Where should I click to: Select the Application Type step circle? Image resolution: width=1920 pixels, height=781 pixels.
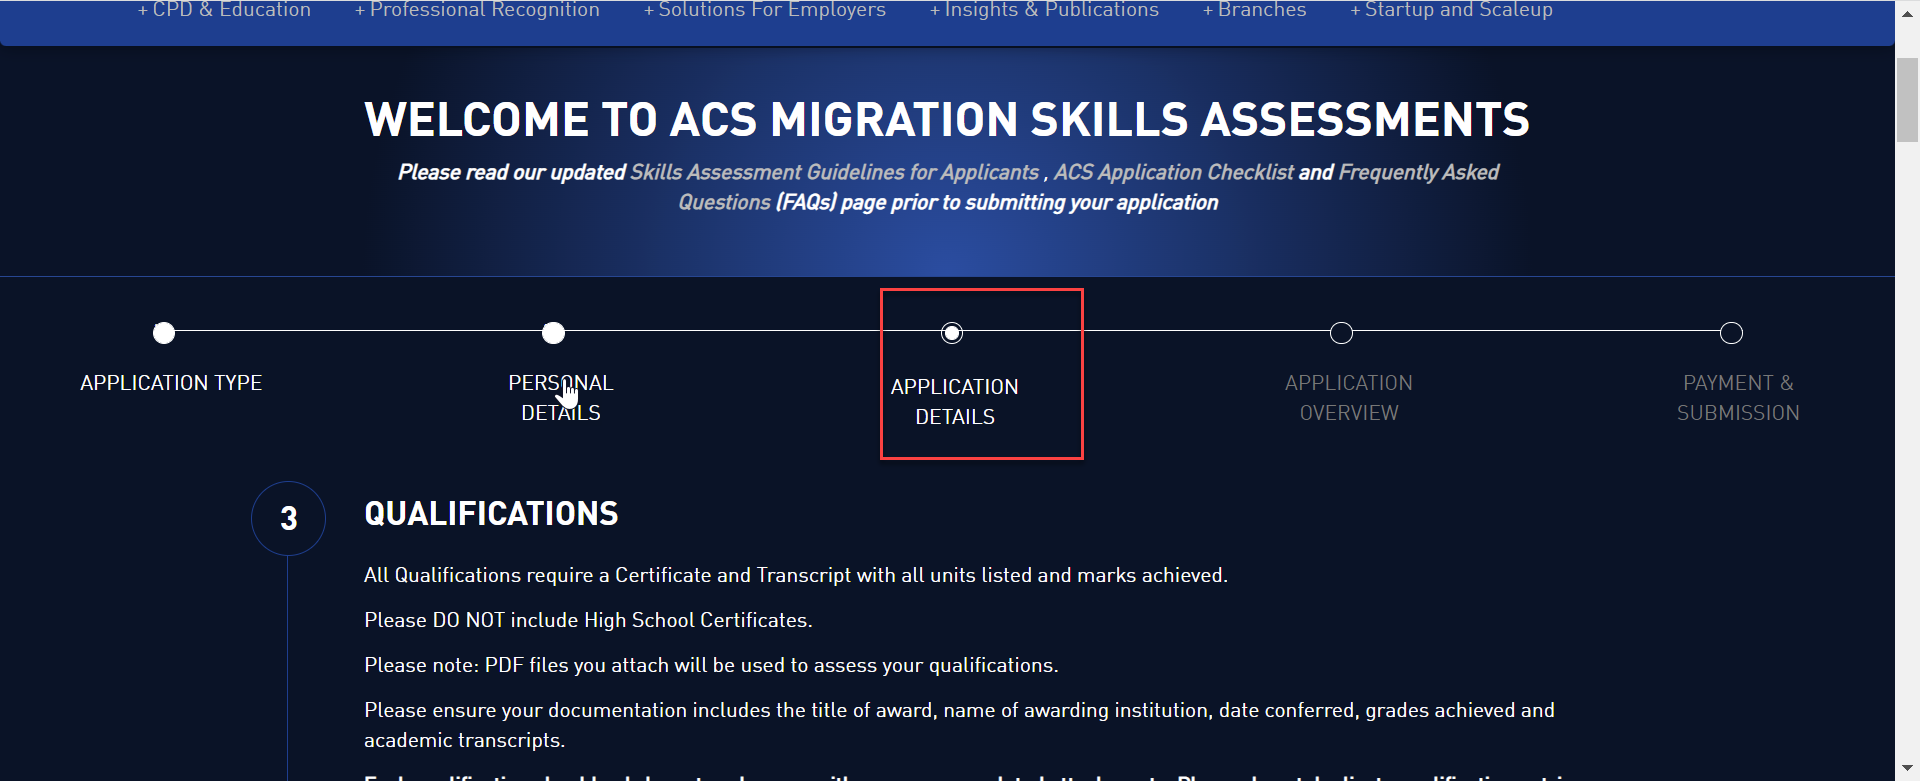[x=164, y=333]
